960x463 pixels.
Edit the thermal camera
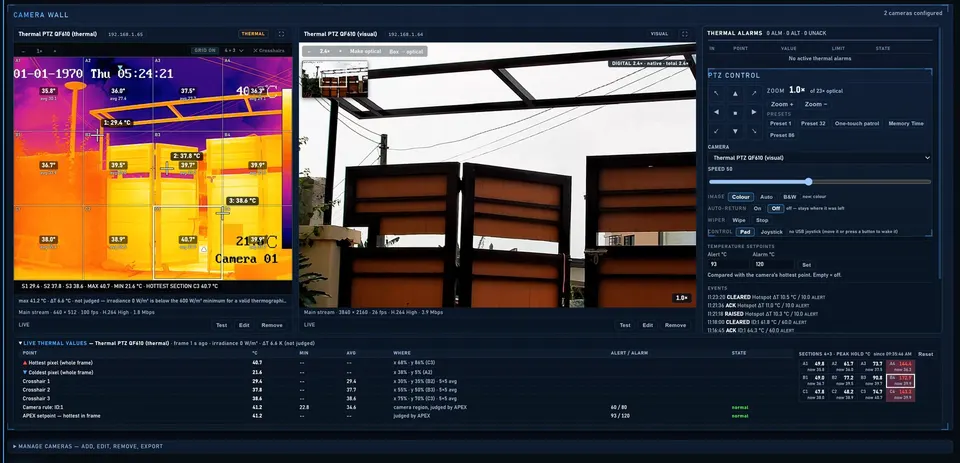point(244,325)
